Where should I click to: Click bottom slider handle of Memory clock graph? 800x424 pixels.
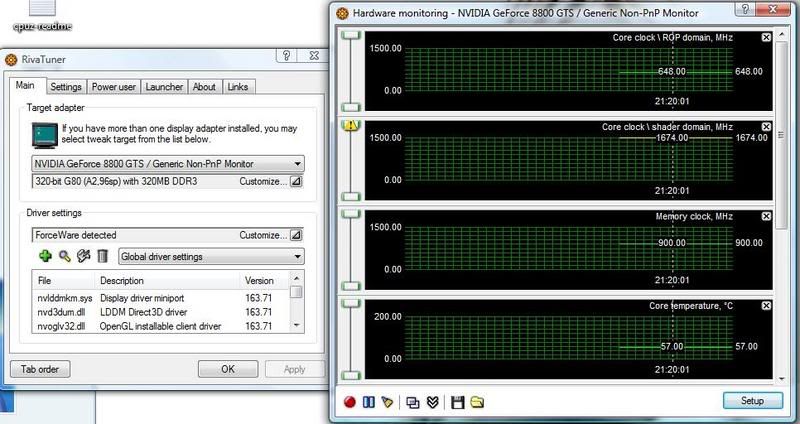(351, 286)
